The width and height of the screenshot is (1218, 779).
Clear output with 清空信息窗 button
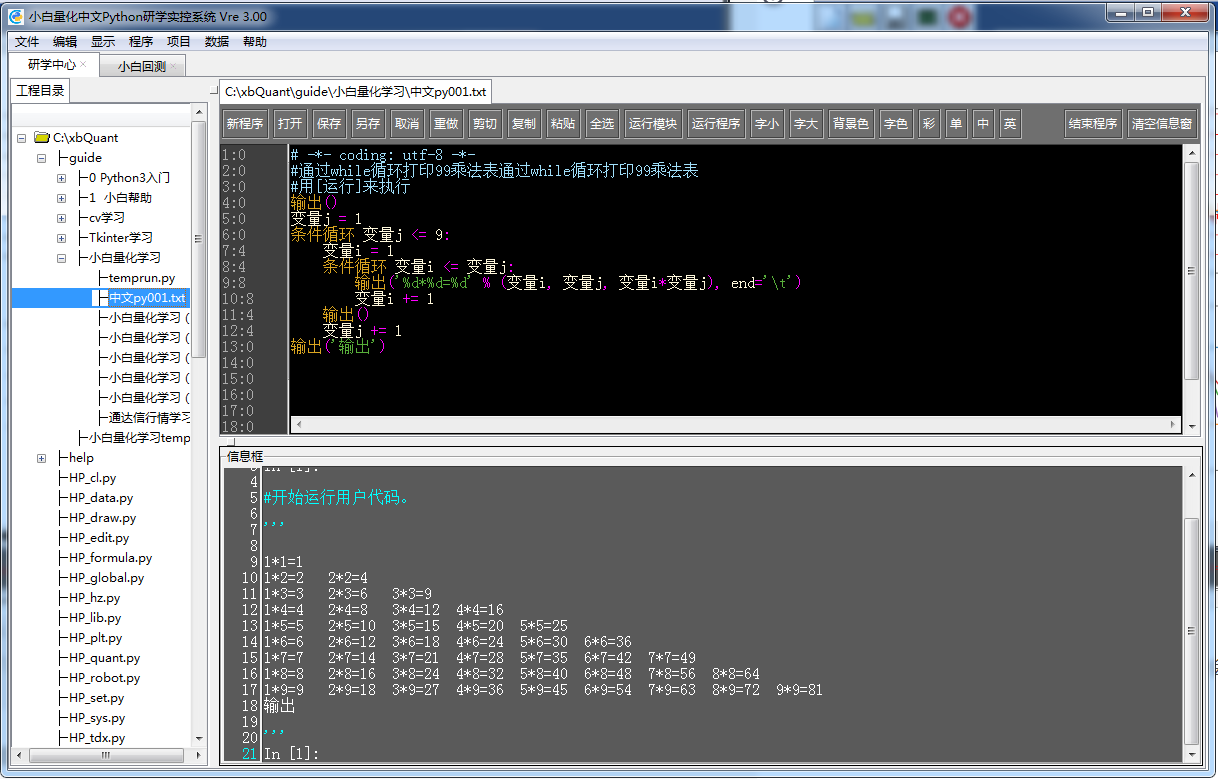pyautogui.click(x=1162, y=124)
